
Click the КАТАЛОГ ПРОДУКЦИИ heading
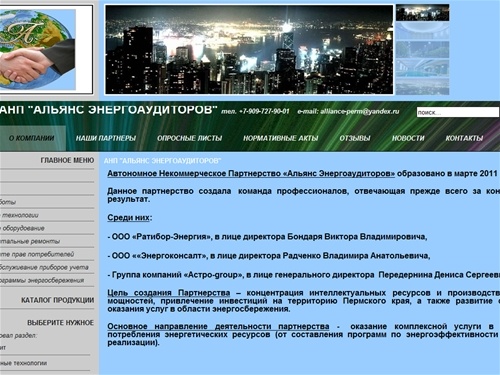[x=57, y=300]
